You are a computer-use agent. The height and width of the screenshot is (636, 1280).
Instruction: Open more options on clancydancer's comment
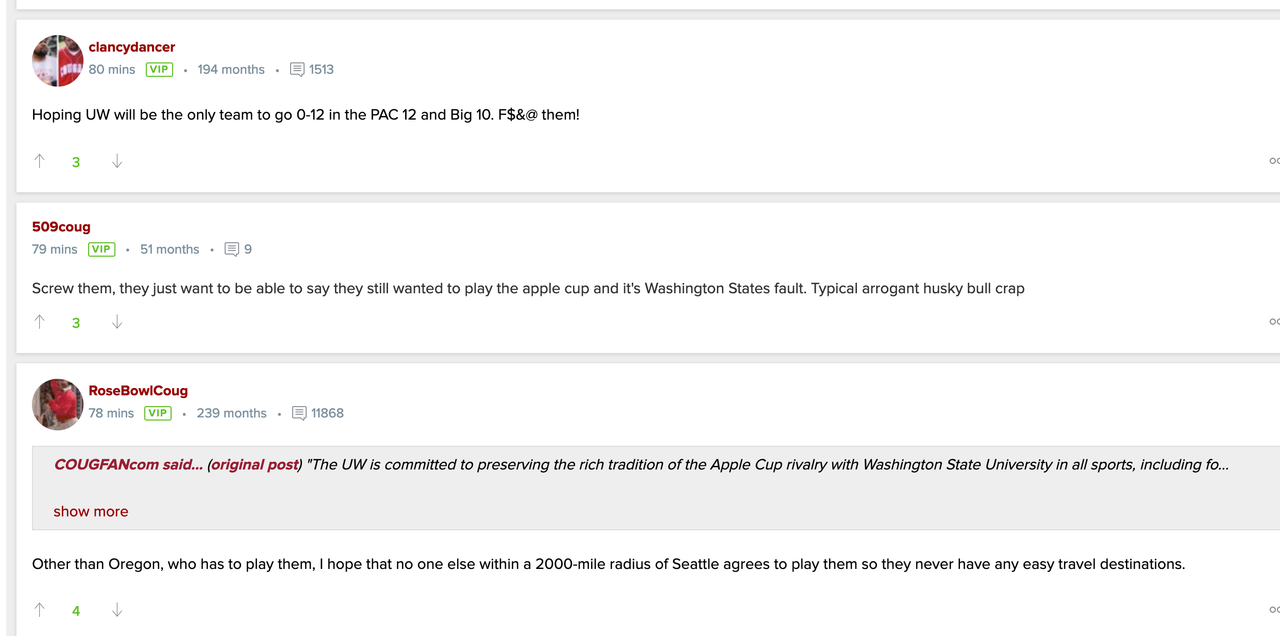[1274, 160]
